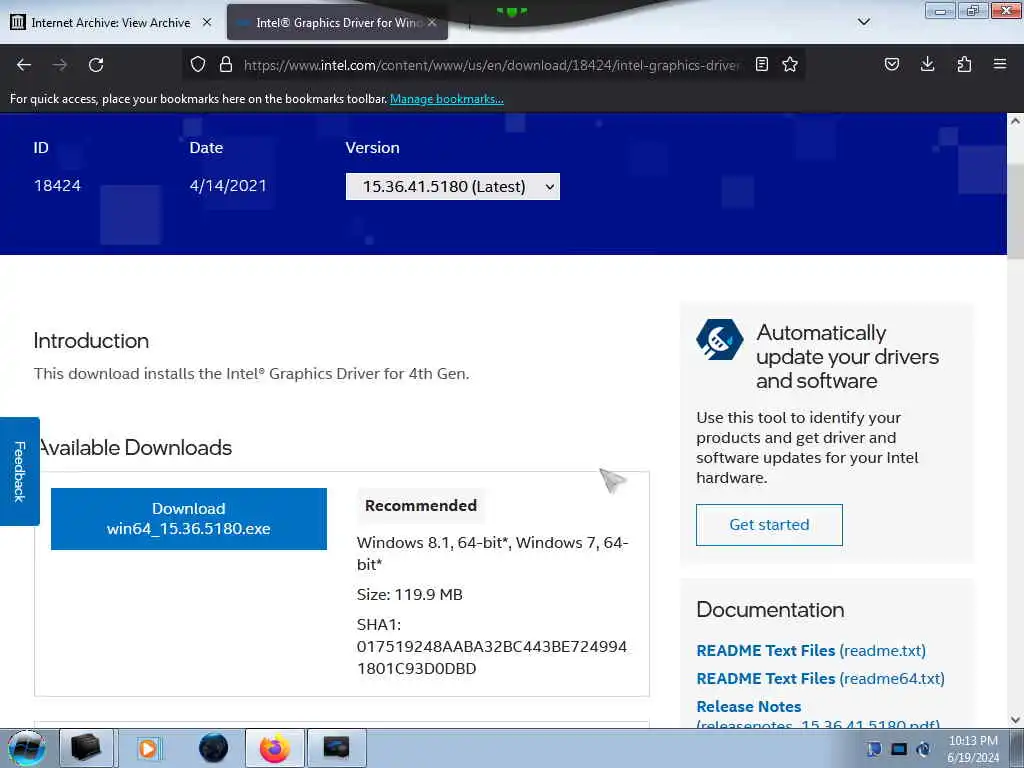Go back using the browser back arrow
1024x768 pixels.
pyautogui.click(x=24, y=65)
